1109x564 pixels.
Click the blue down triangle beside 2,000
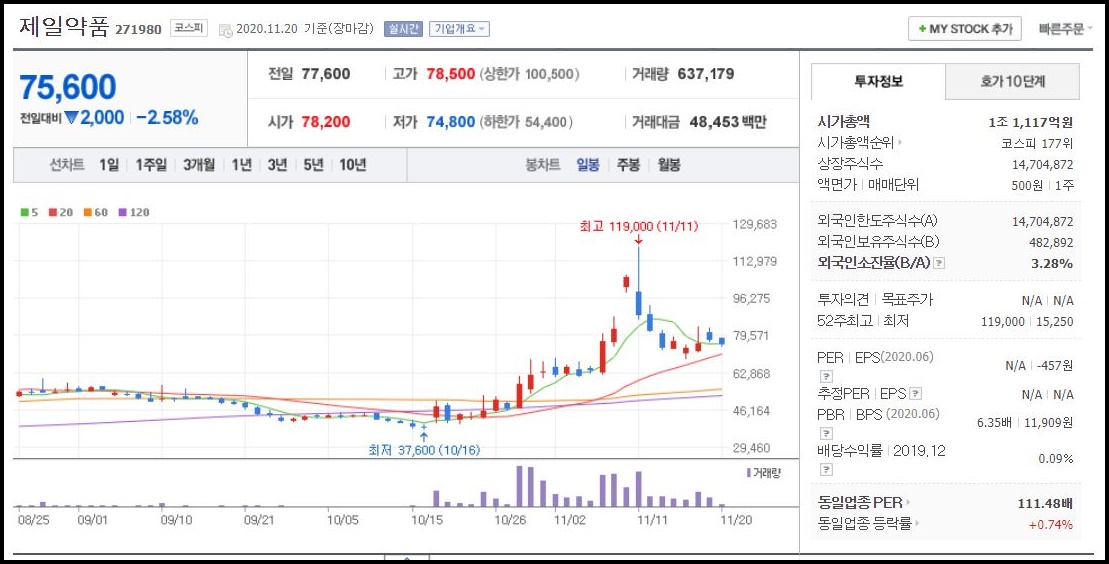coord(71,117)
